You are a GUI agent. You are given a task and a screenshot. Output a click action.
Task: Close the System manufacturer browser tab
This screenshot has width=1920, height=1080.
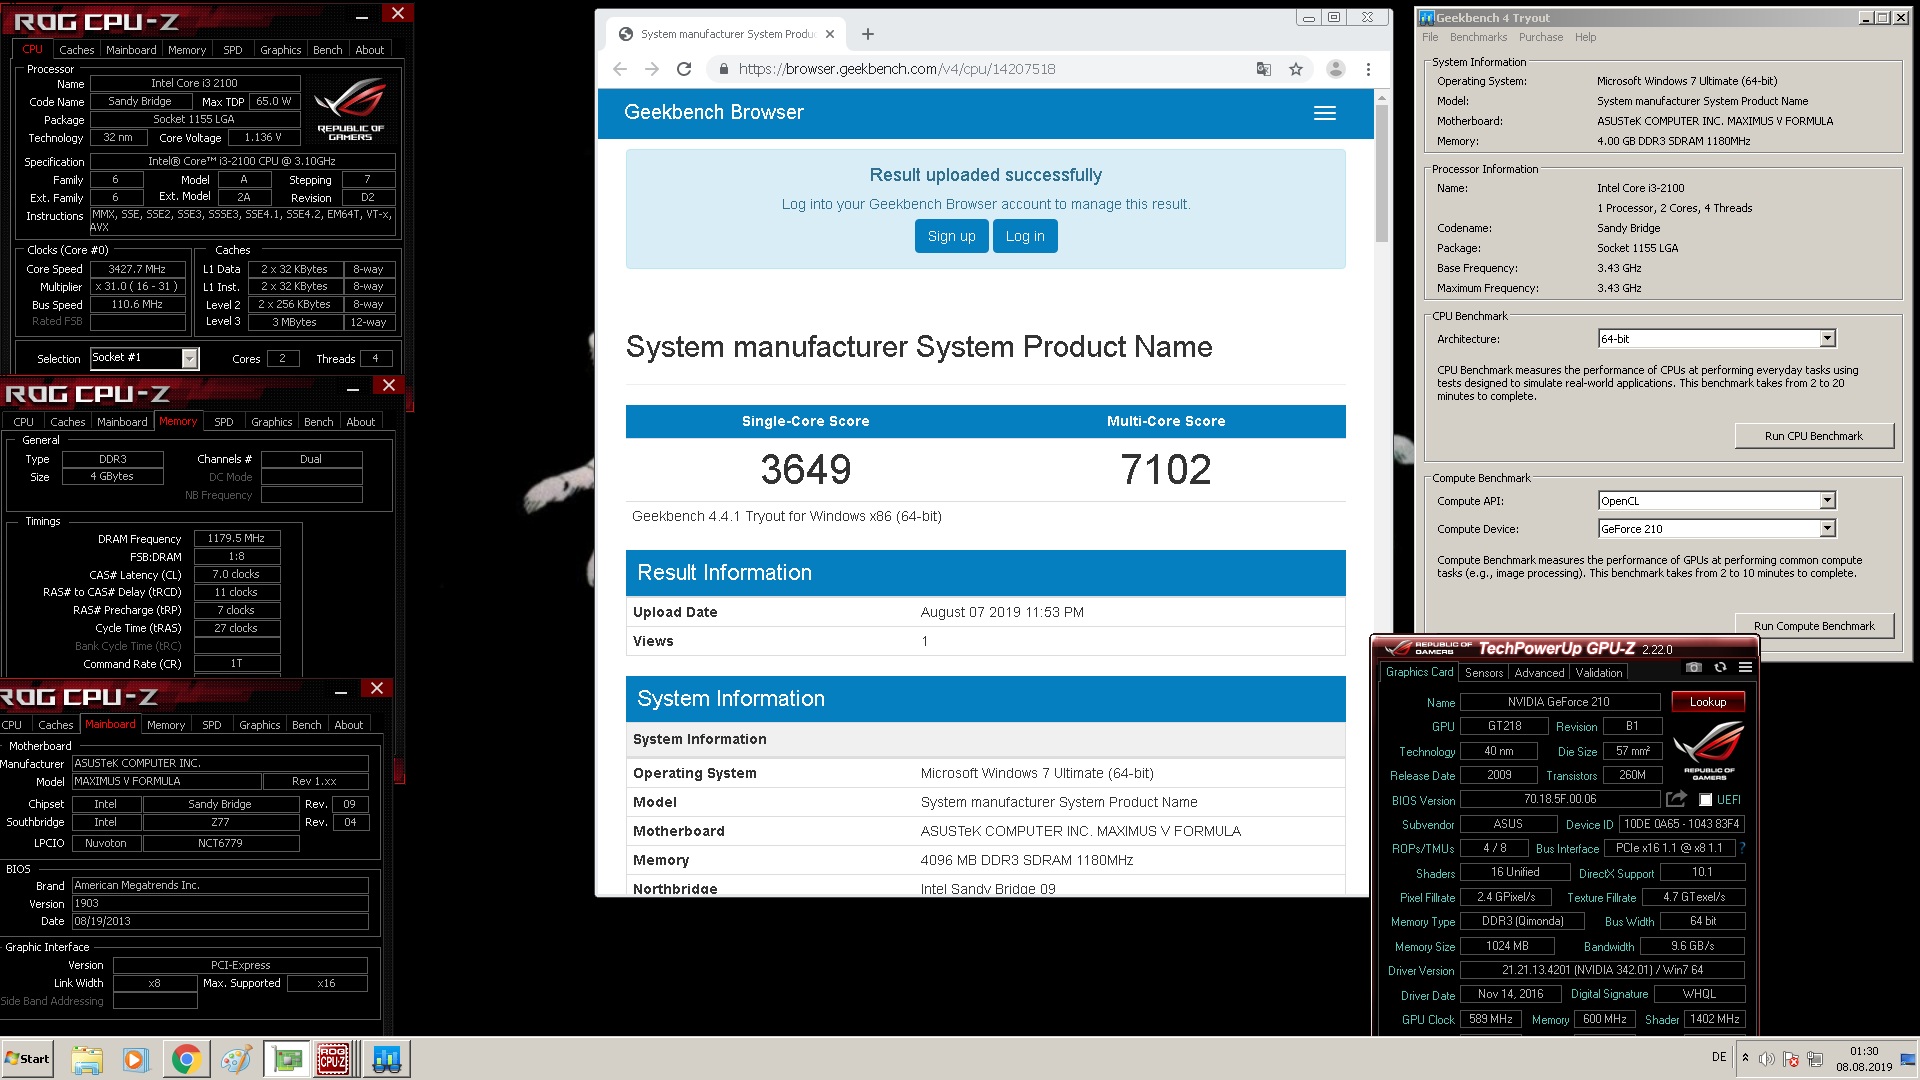tap(830, 34)
